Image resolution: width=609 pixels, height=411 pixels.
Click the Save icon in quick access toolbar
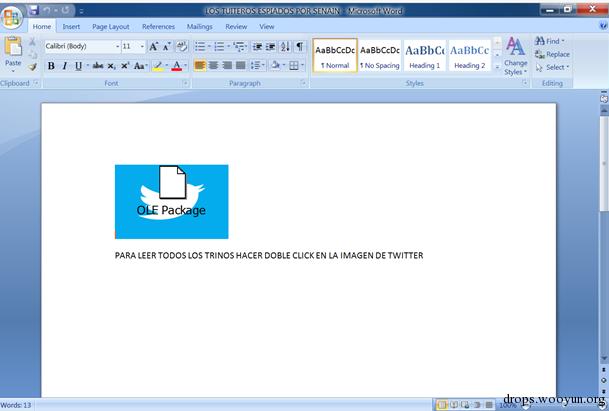pos(34,10)
